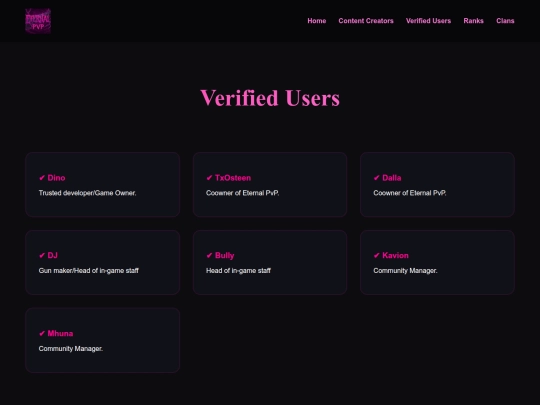The image size is (540, 405).
Task: Open the Content Creators page
Action: (x=366, y=21)
